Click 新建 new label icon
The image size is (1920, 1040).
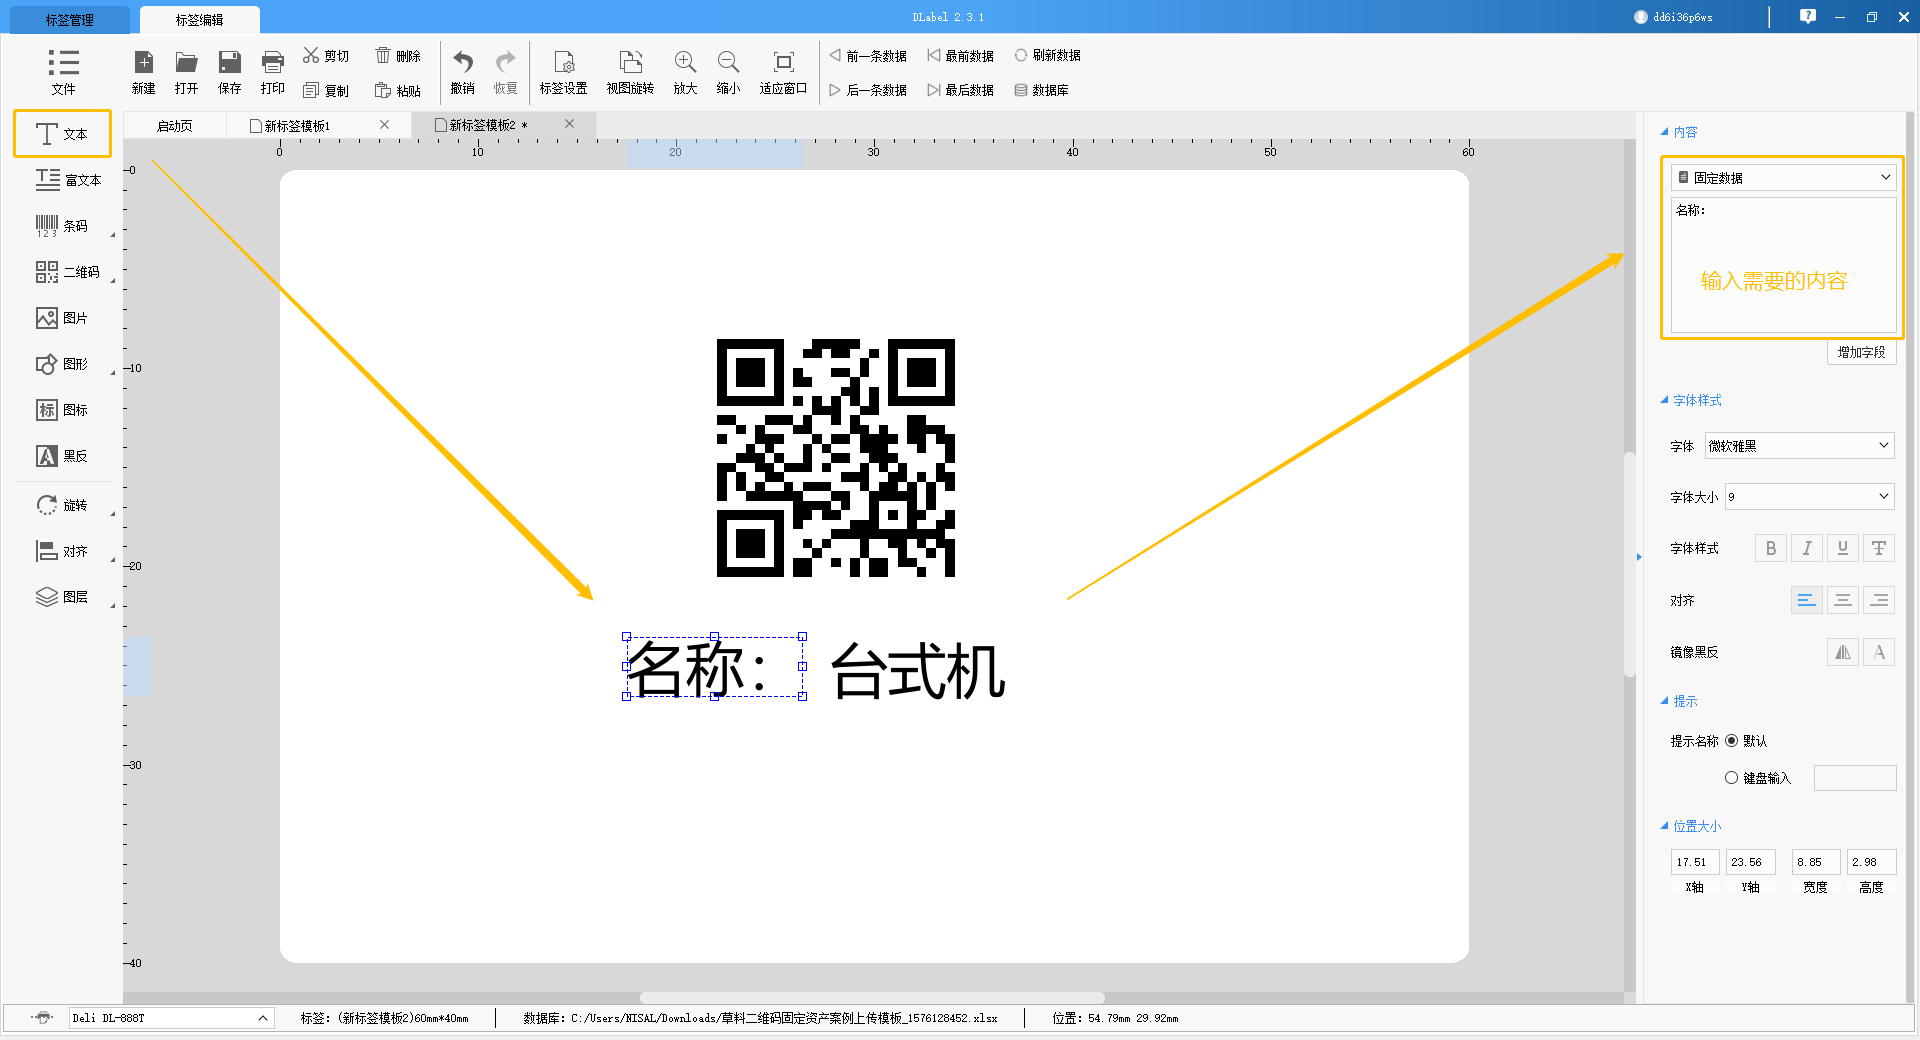click(144, 71)
